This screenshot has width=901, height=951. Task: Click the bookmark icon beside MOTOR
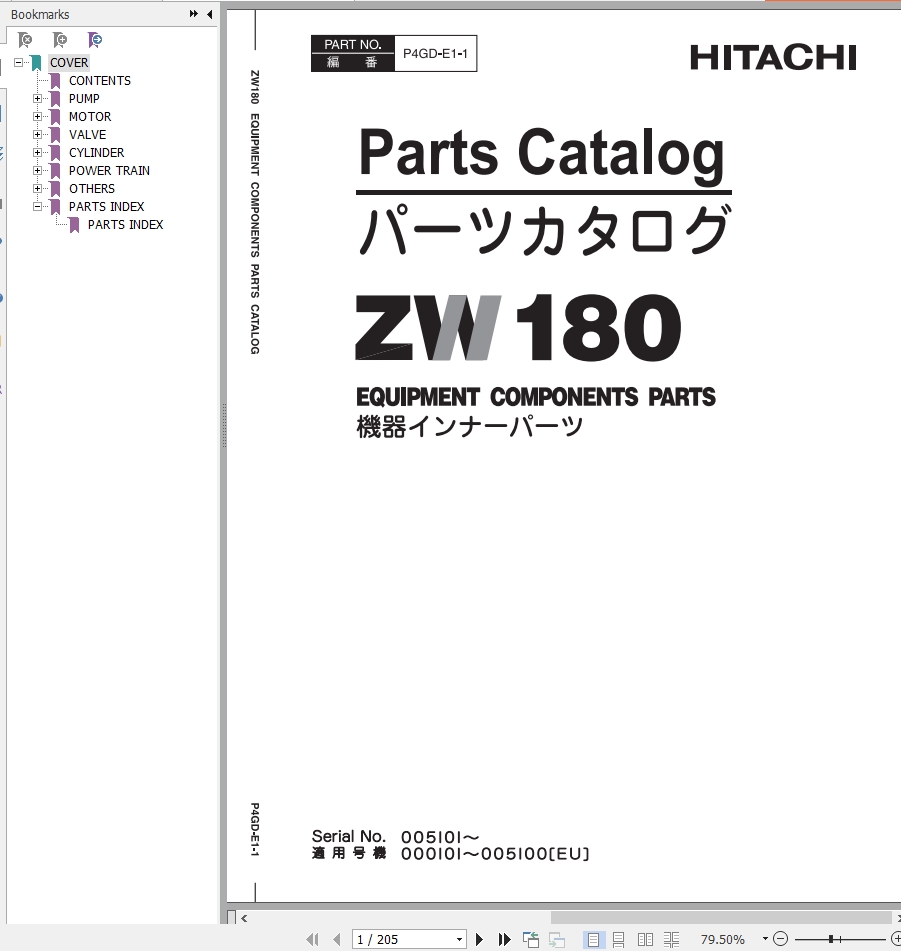(55, 116)
